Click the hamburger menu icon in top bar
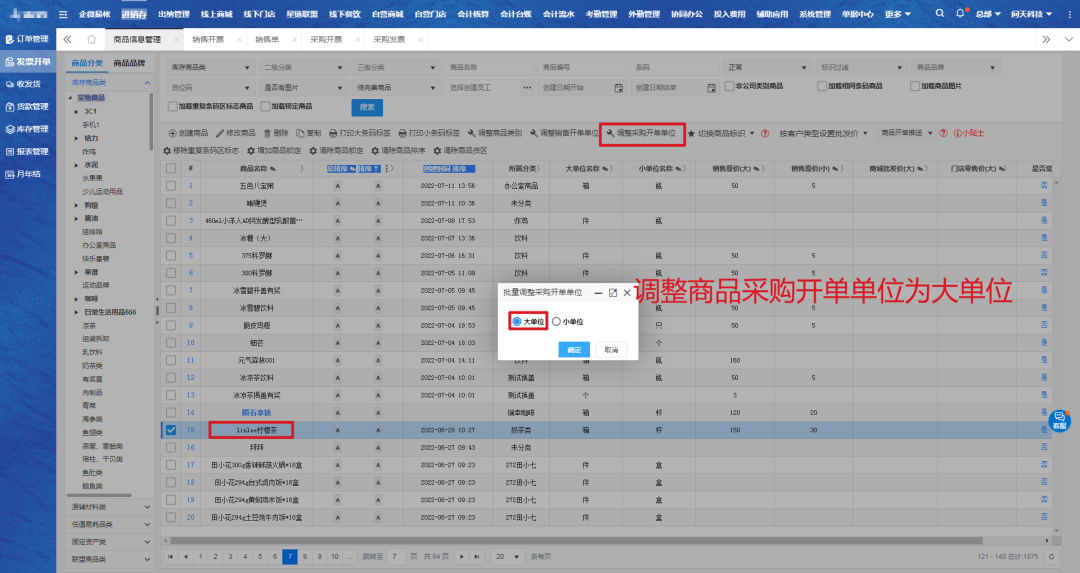Image resolution: width=1080 pixels, height=573 pixels. coord(64,14)
